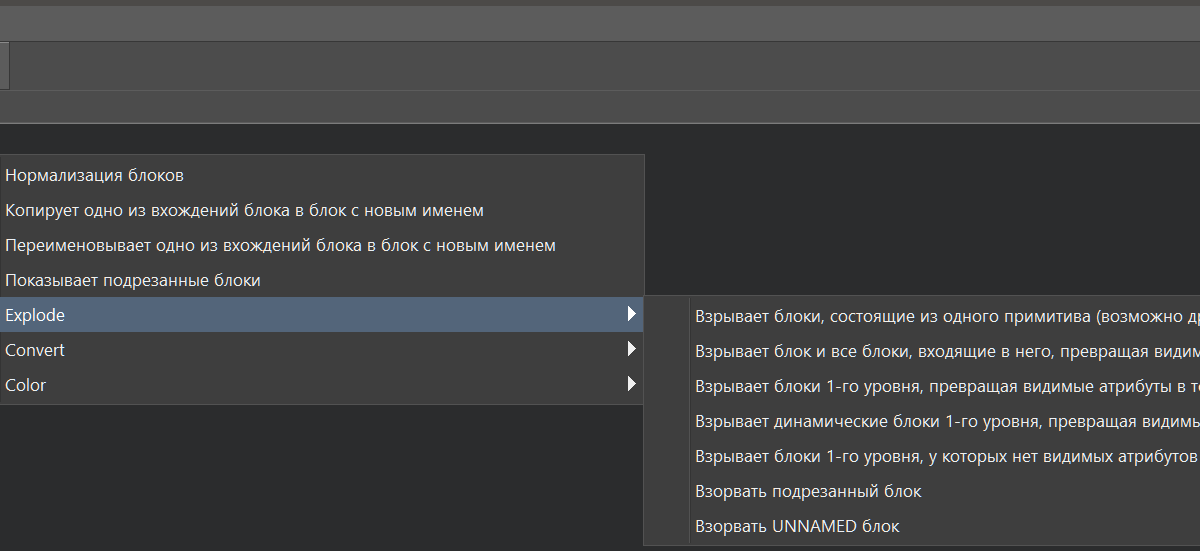This screenshot has height=551, width=1200.
Task: Expand the Explode submenu arrow
Action: [631, 314]
